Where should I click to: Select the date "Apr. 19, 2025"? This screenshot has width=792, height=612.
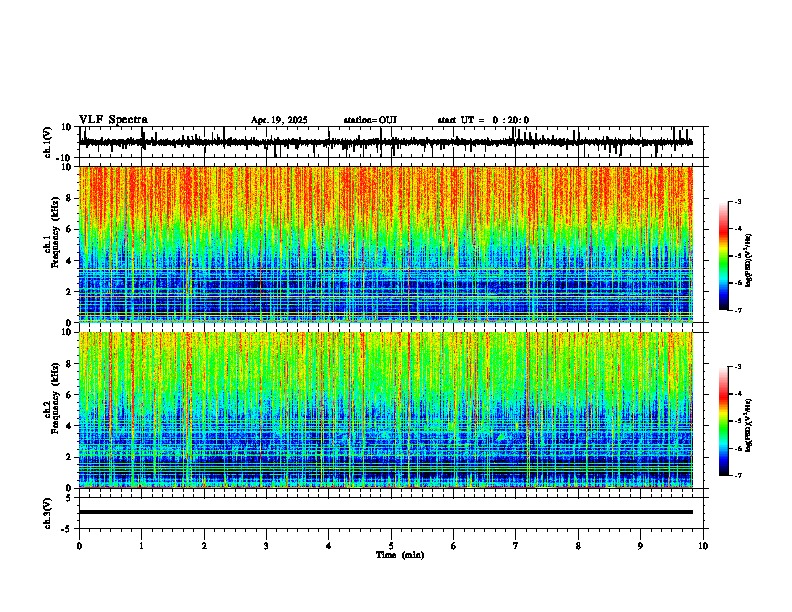pos(279,120)
